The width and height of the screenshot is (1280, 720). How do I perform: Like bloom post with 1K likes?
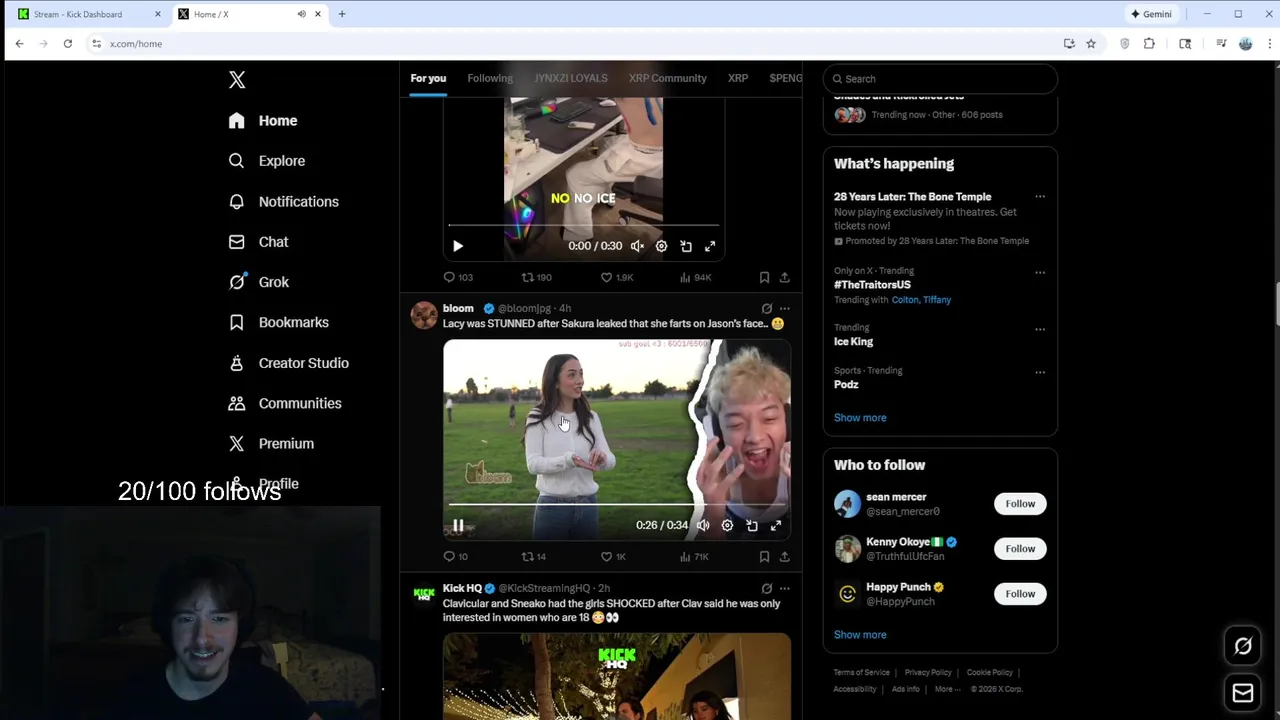pyautogui.click(x=613, y=557)
